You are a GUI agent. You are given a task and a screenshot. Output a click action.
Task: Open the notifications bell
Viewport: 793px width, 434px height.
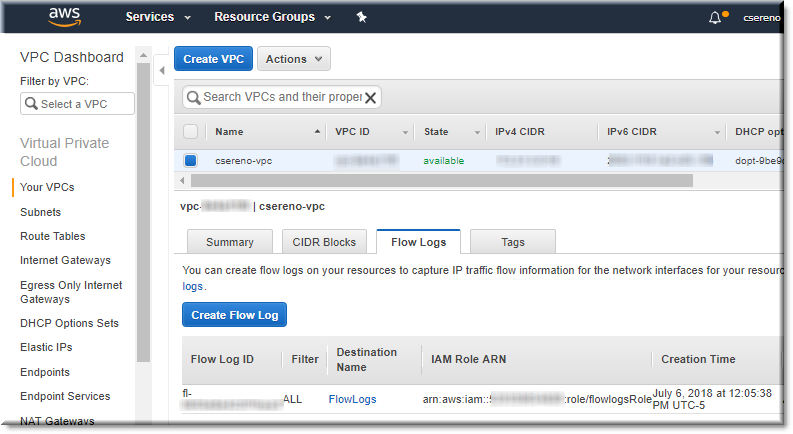click(715, 18)
